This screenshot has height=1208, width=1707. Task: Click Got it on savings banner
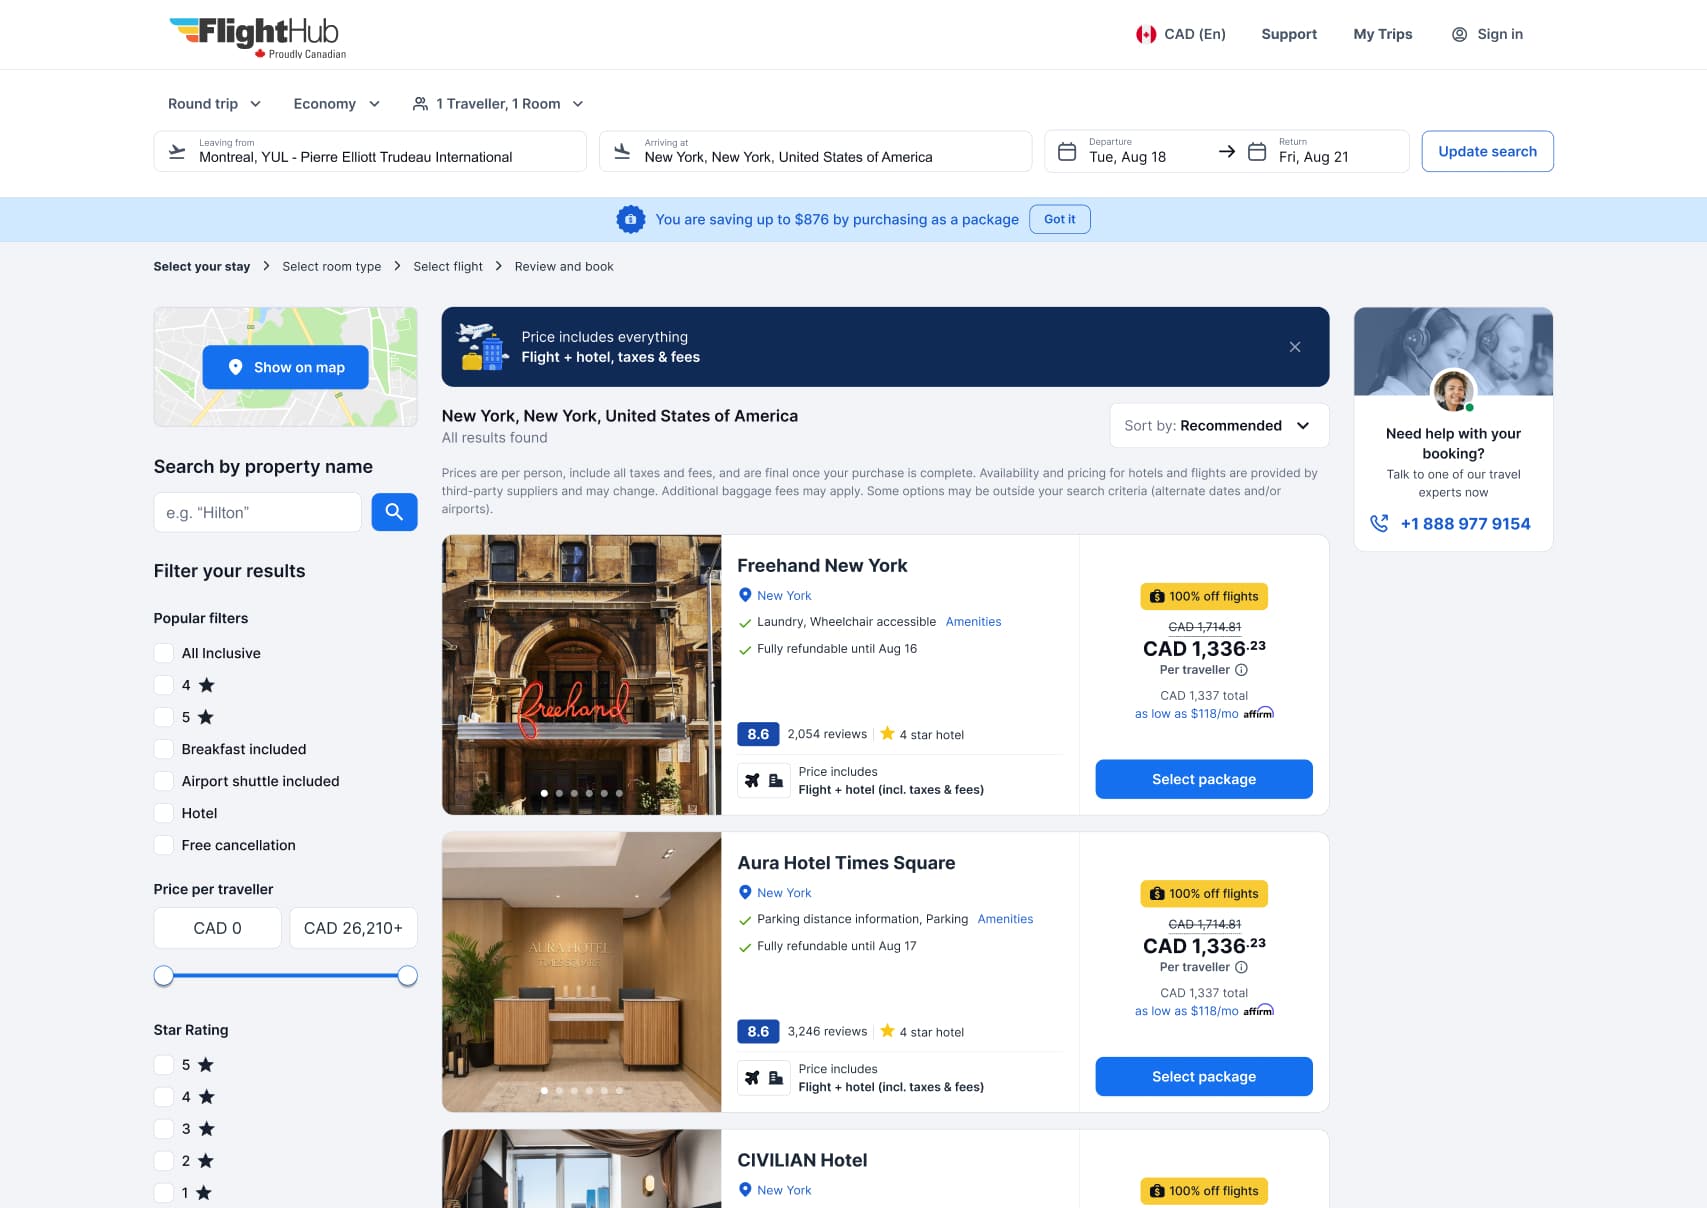[1059, 219]
